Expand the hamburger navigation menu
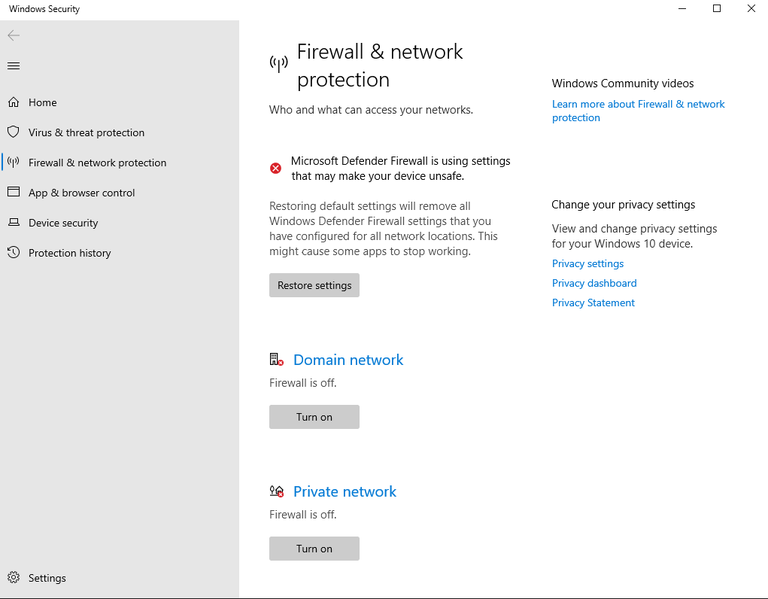Viewport: 768px width, 599px height. point(14,66)
